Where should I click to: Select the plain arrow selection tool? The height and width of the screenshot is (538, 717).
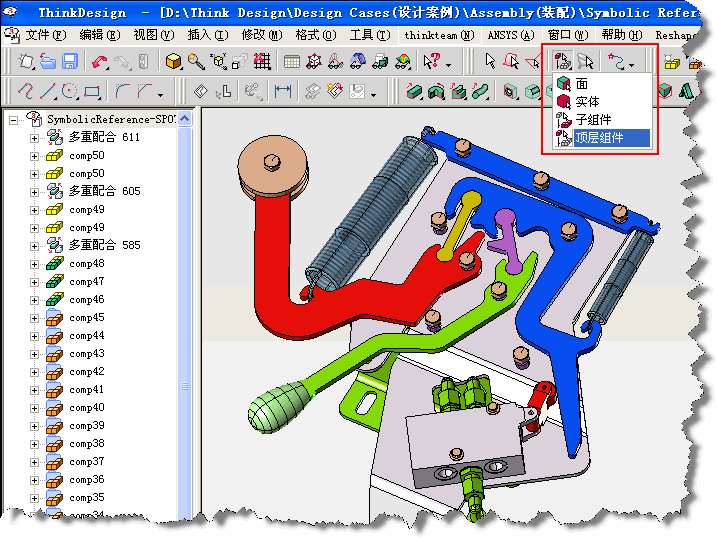(490, 61)
